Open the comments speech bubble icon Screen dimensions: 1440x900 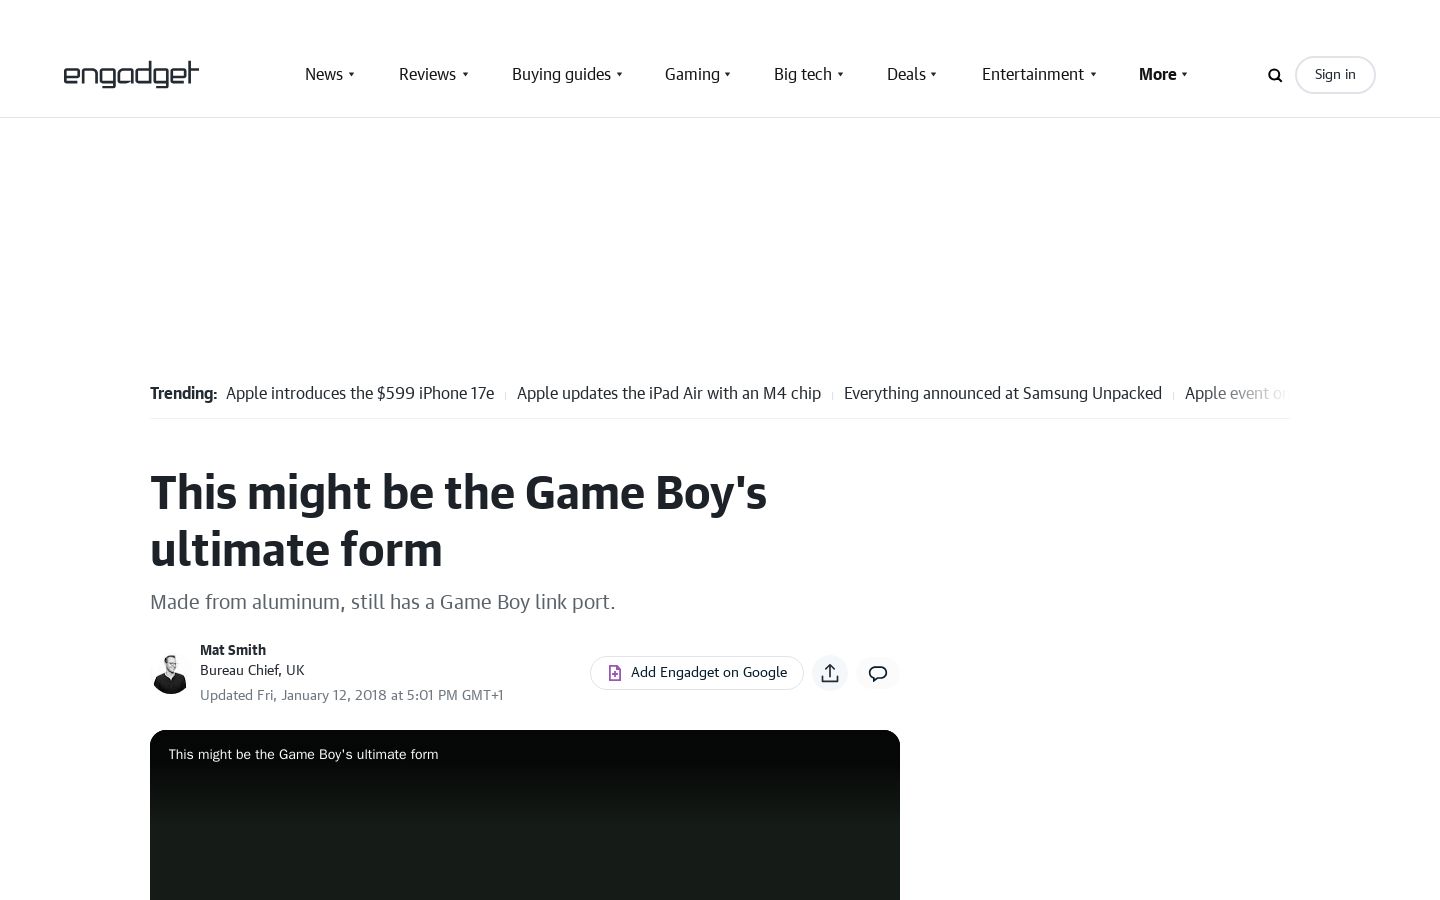tap(878, 673)
